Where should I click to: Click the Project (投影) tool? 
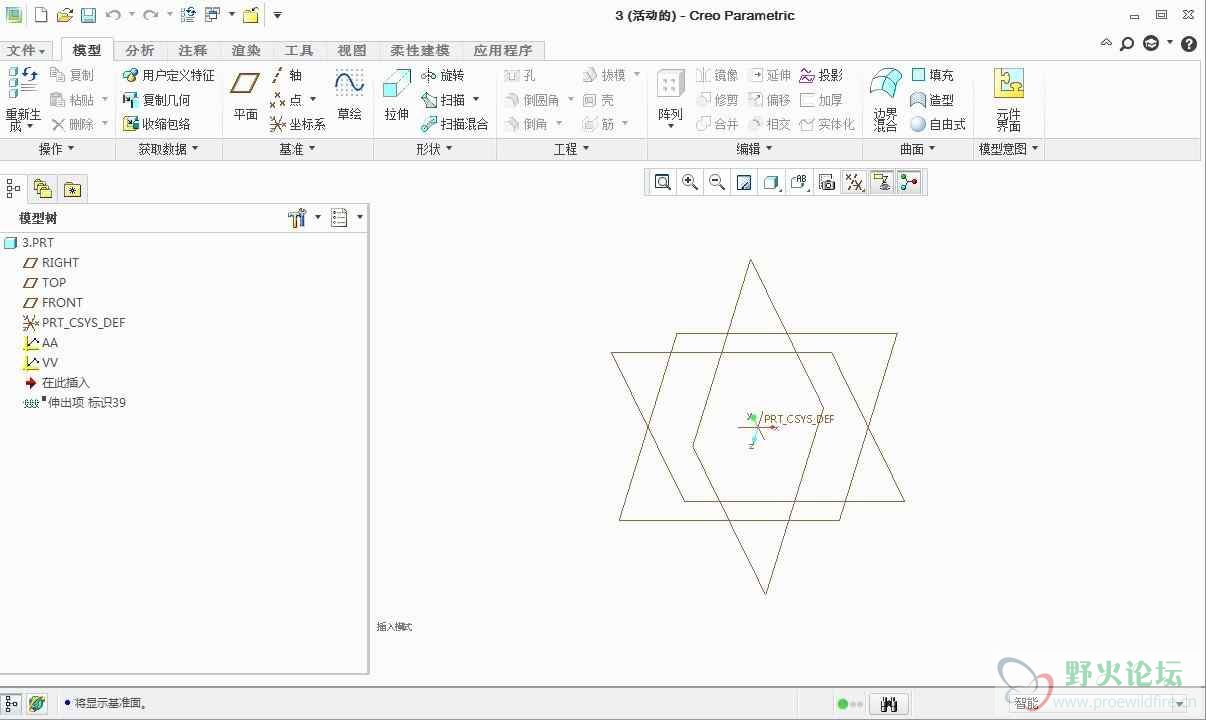[821, 75]
